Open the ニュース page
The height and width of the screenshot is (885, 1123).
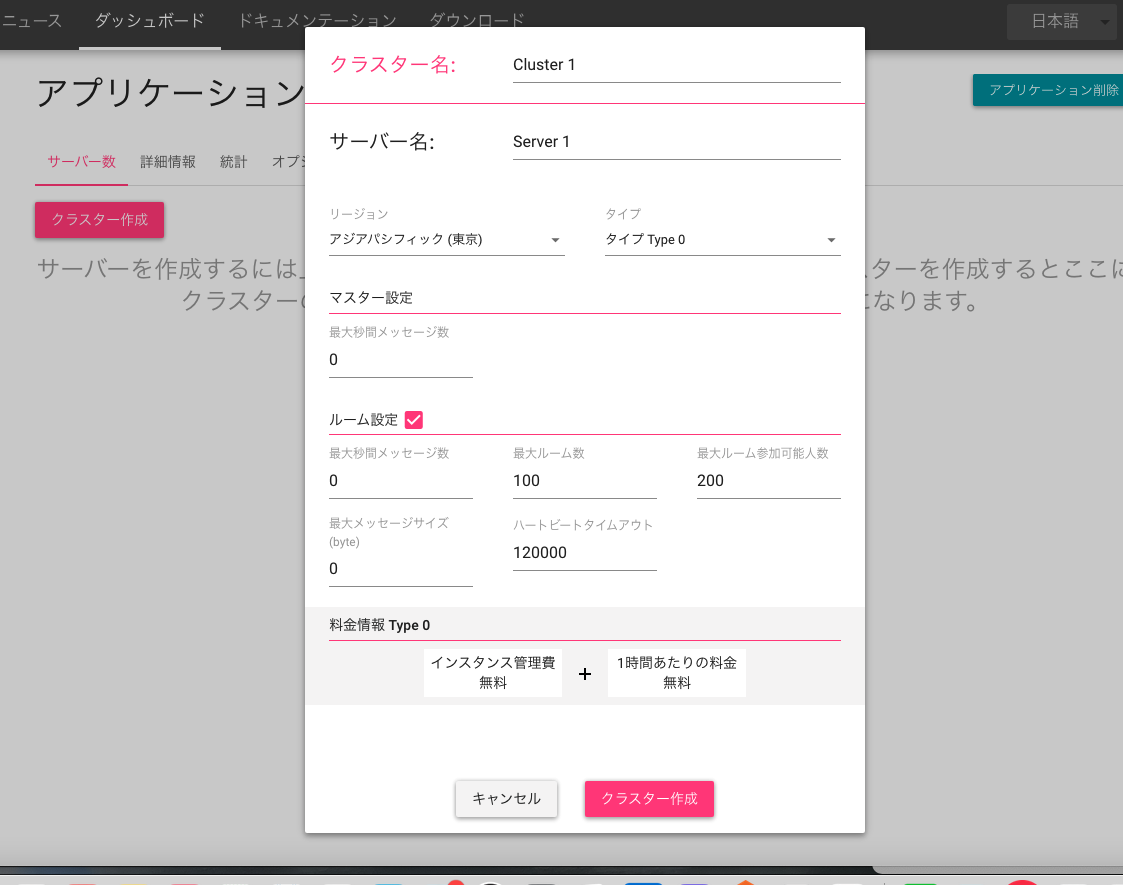point(34,19)
